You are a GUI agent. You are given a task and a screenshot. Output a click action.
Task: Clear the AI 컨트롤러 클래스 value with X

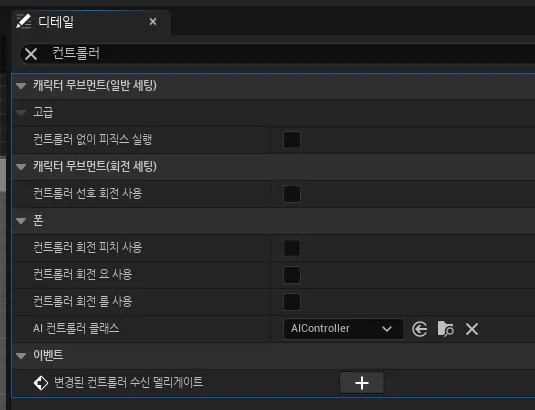(x=472, y=329)
